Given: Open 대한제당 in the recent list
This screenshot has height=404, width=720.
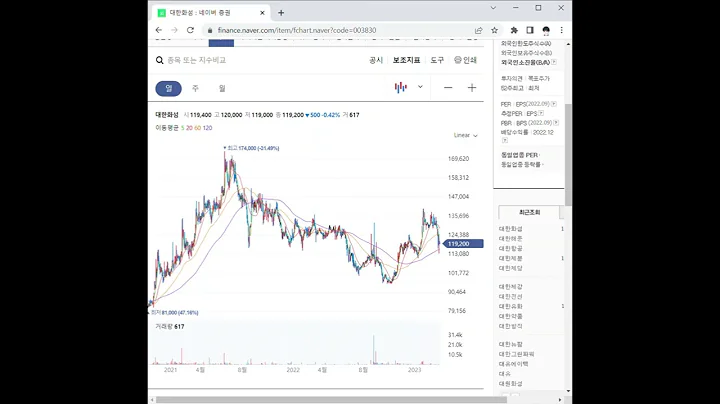Looking at the screenshot, I should (511, 268).
